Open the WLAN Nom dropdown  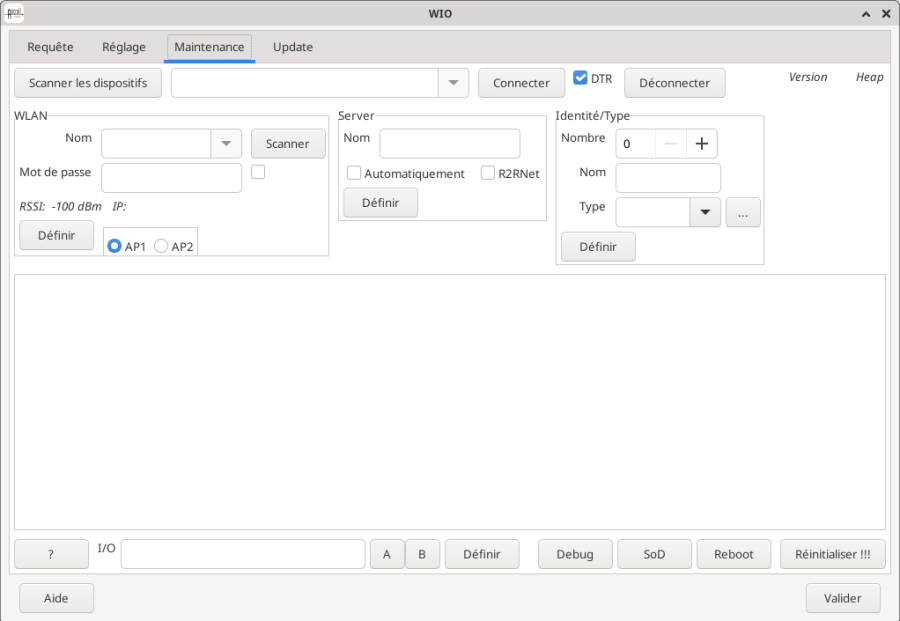coord(226,144)
